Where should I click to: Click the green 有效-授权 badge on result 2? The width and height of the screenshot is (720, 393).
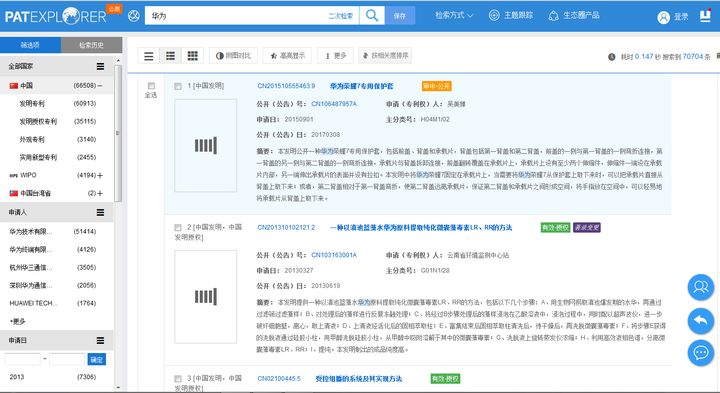[x=555, y=227]
